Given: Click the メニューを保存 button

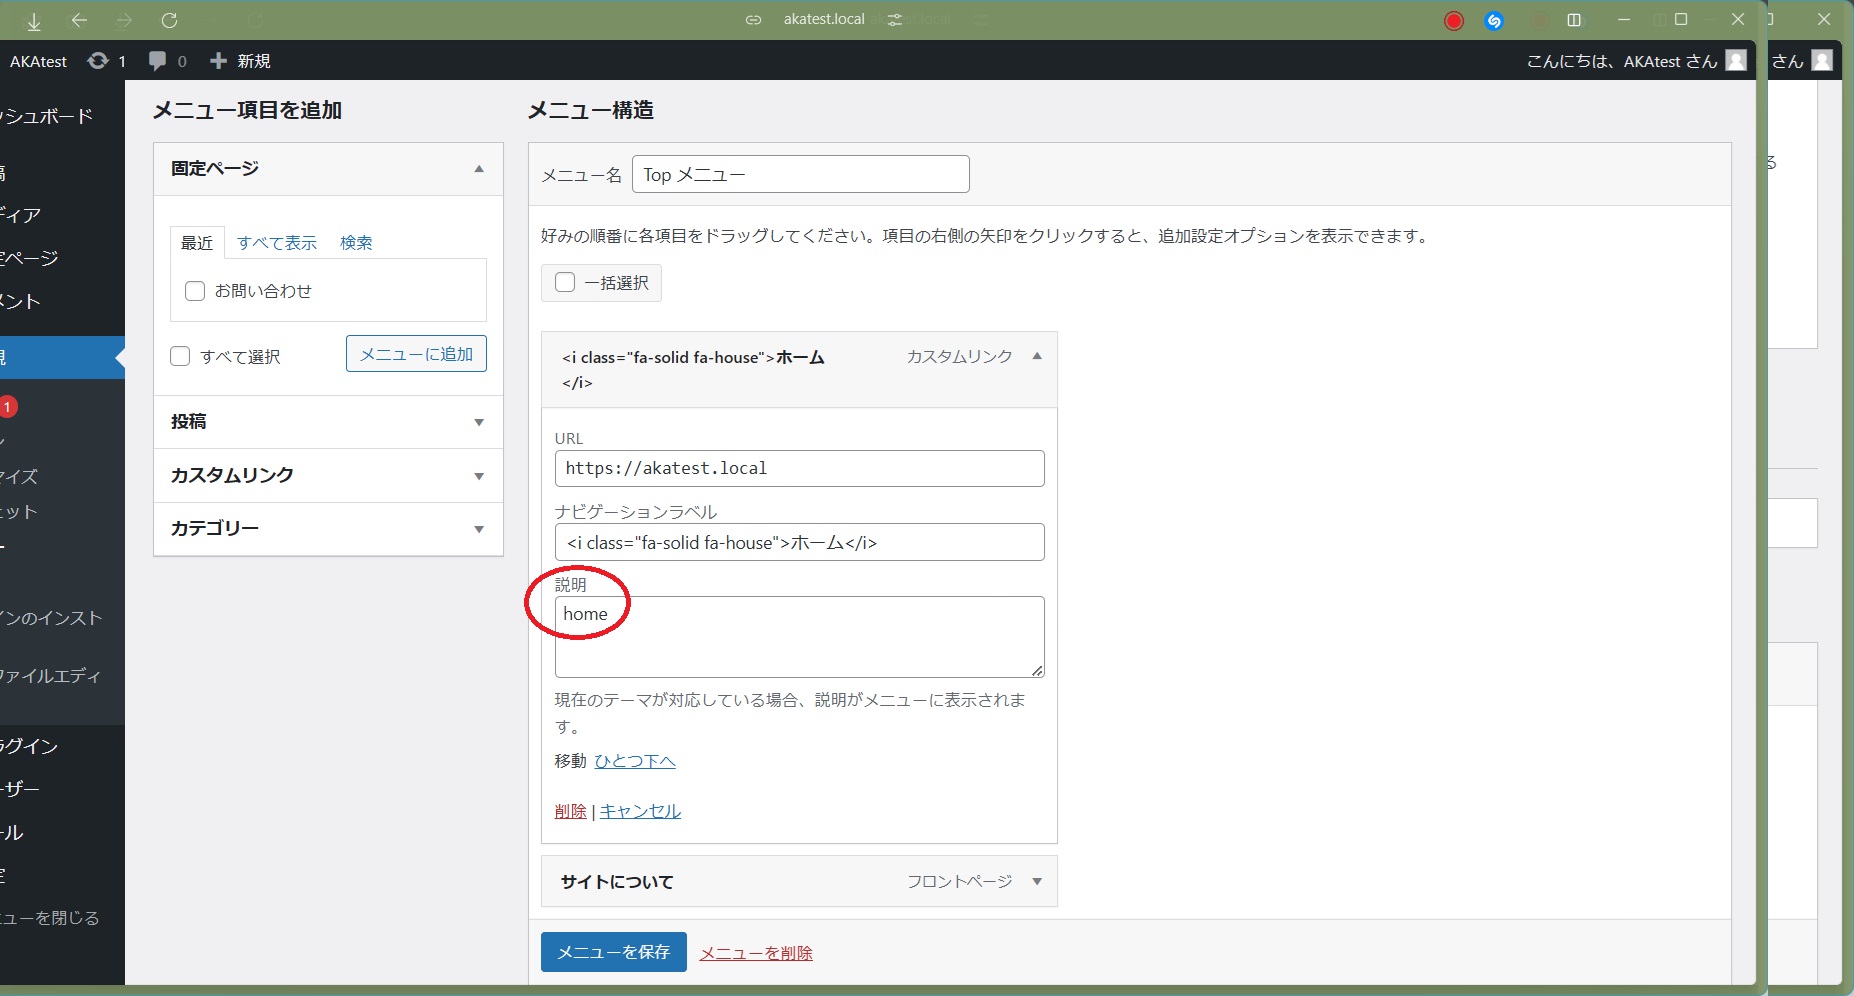Looking at the screenshot, I should tap(613, 952).
